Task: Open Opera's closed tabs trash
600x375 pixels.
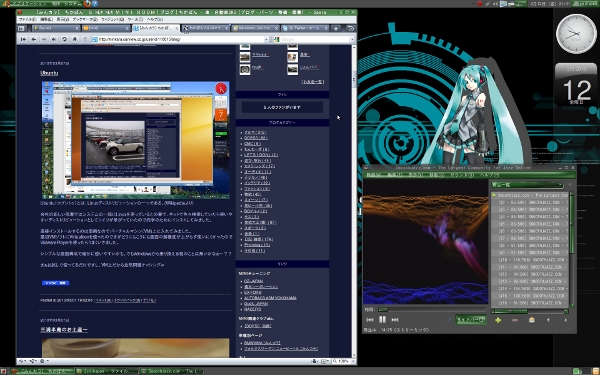Action: tap(351, 28)
